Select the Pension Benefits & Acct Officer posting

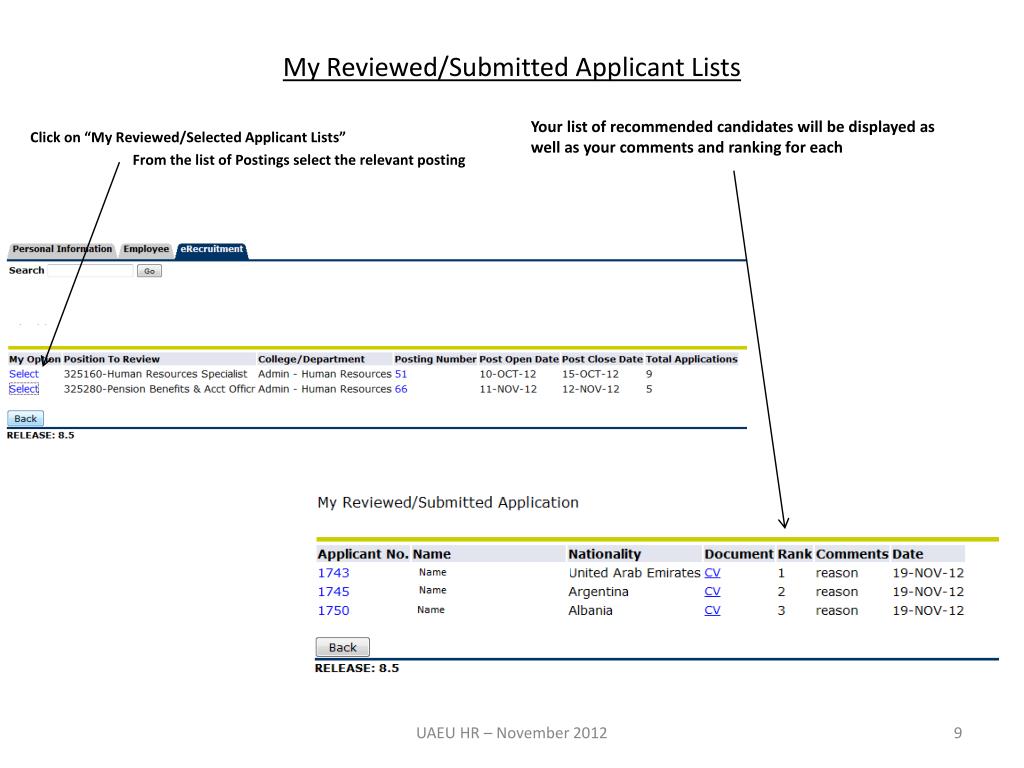coord(24,389)
